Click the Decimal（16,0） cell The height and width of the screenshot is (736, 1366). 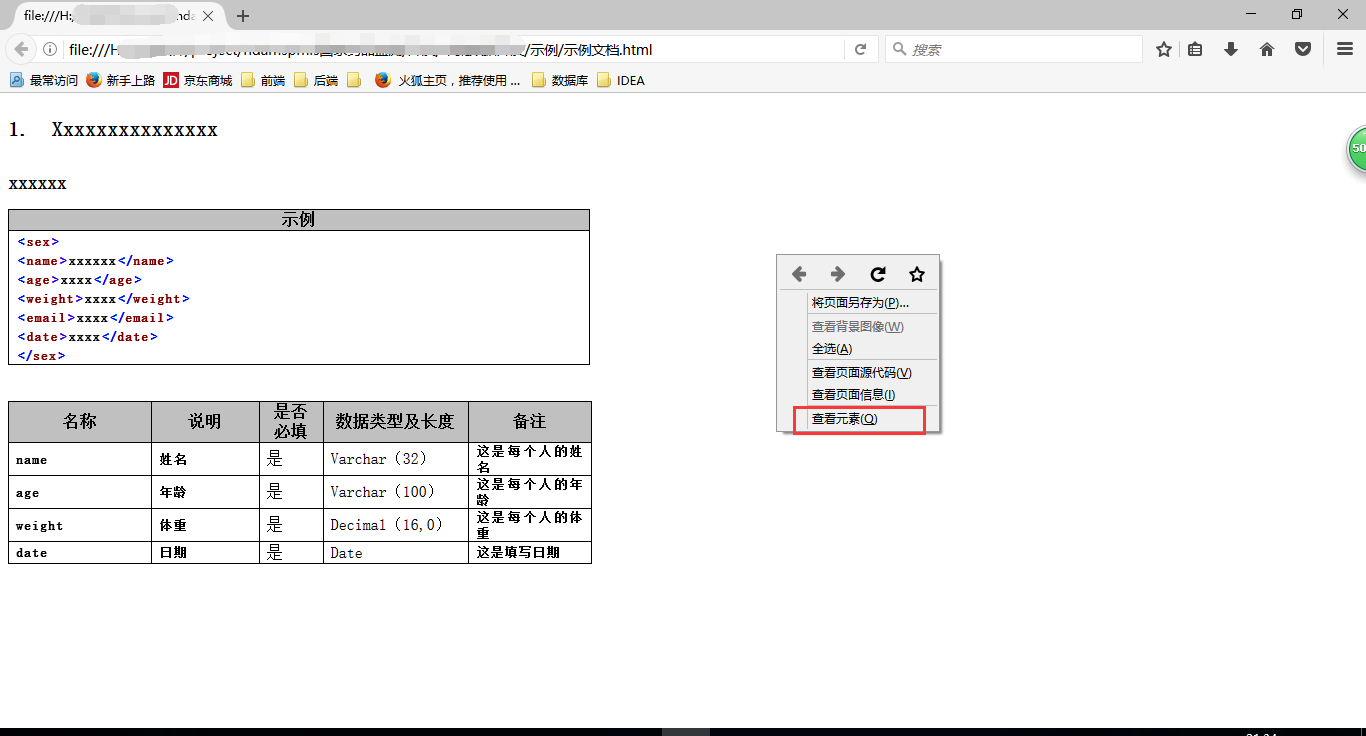pos(396,525)
